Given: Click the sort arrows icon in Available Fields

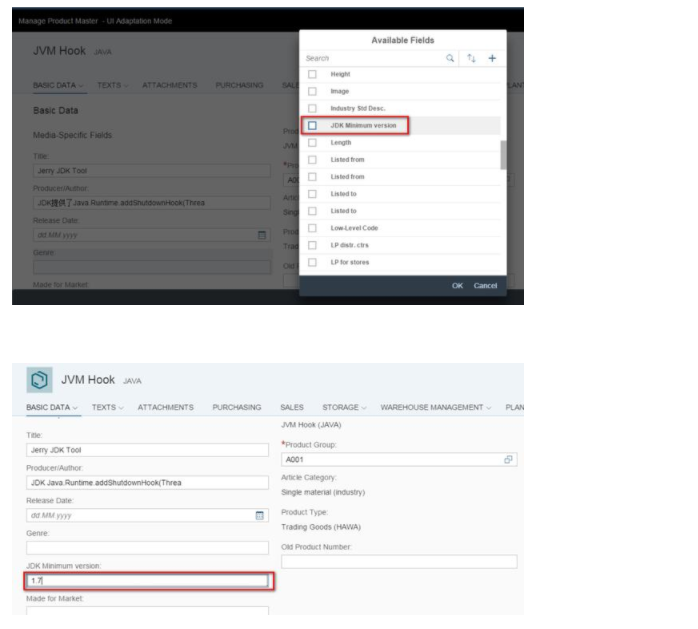Looking at the screenshot, I should (x=471, y=58).
